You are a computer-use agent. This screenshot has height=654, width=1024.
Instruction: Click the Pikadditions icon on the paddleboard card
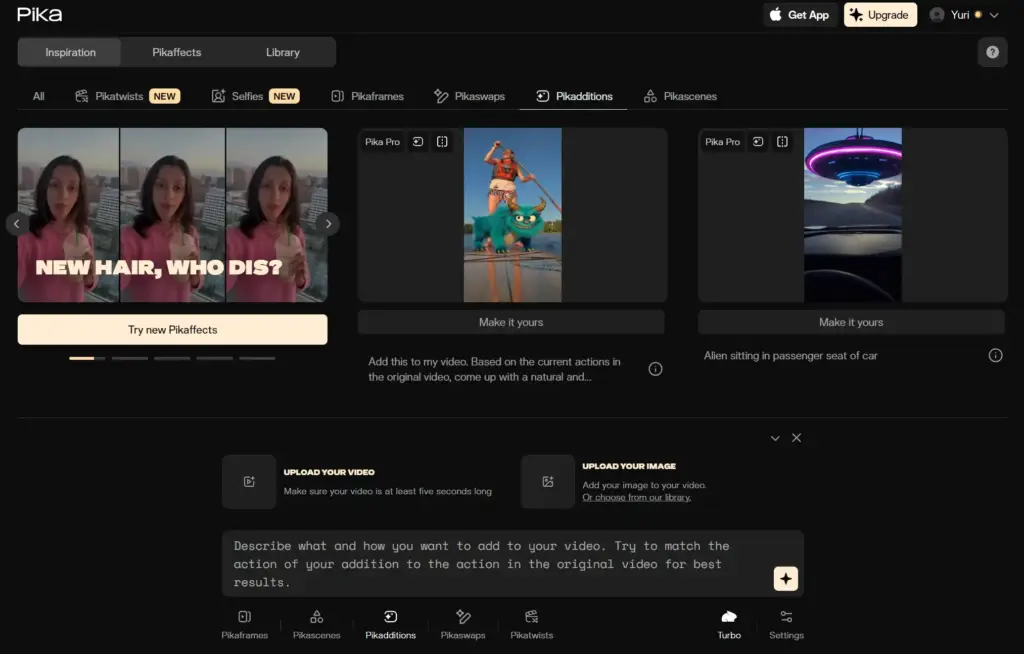tap(418, 142)
